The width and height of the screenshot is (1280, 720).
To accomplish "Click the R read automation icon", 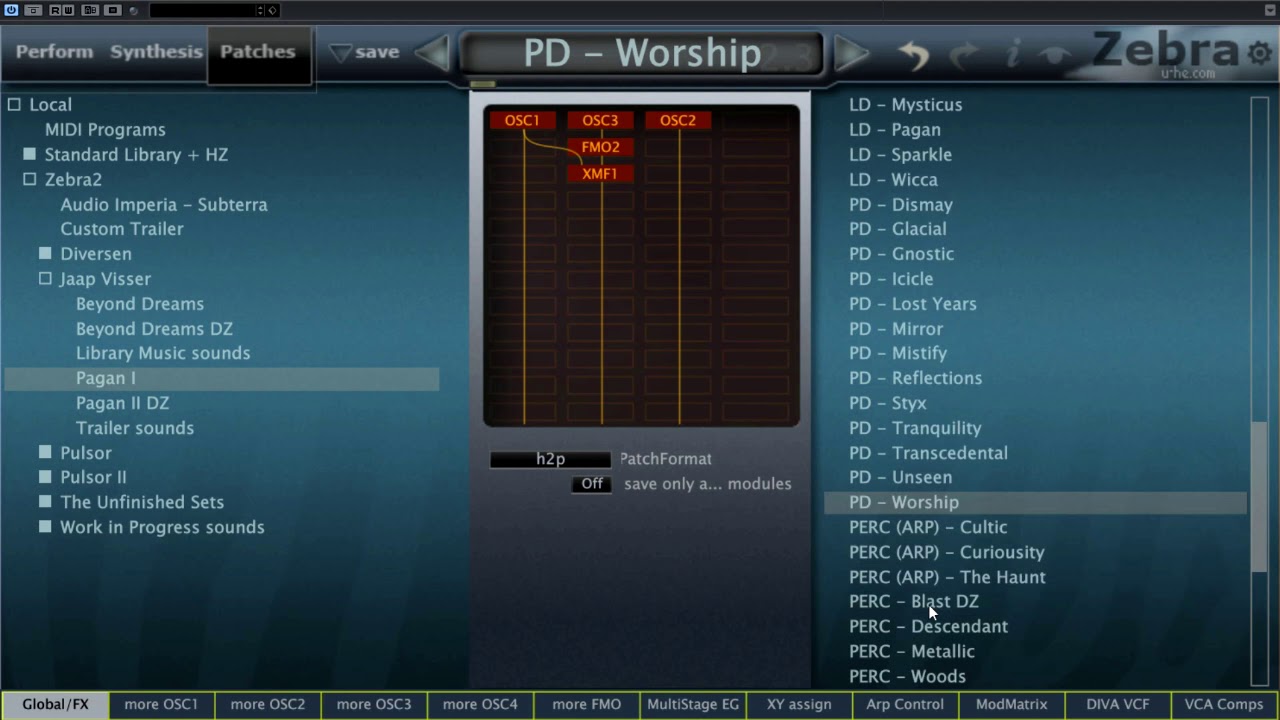I will pos(55,10).
